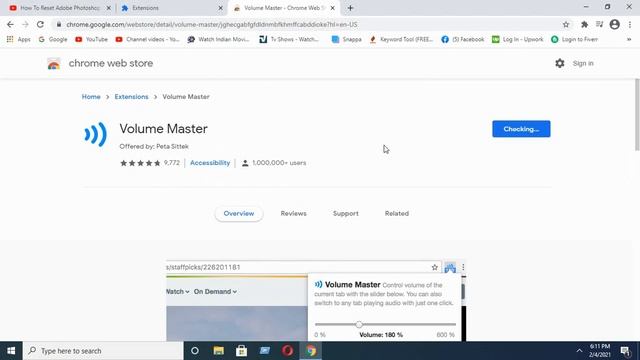Open Chrome Web Store settings gear
Image resolution: width=640 pixels, height=360 pixels.
pos(560,63)
